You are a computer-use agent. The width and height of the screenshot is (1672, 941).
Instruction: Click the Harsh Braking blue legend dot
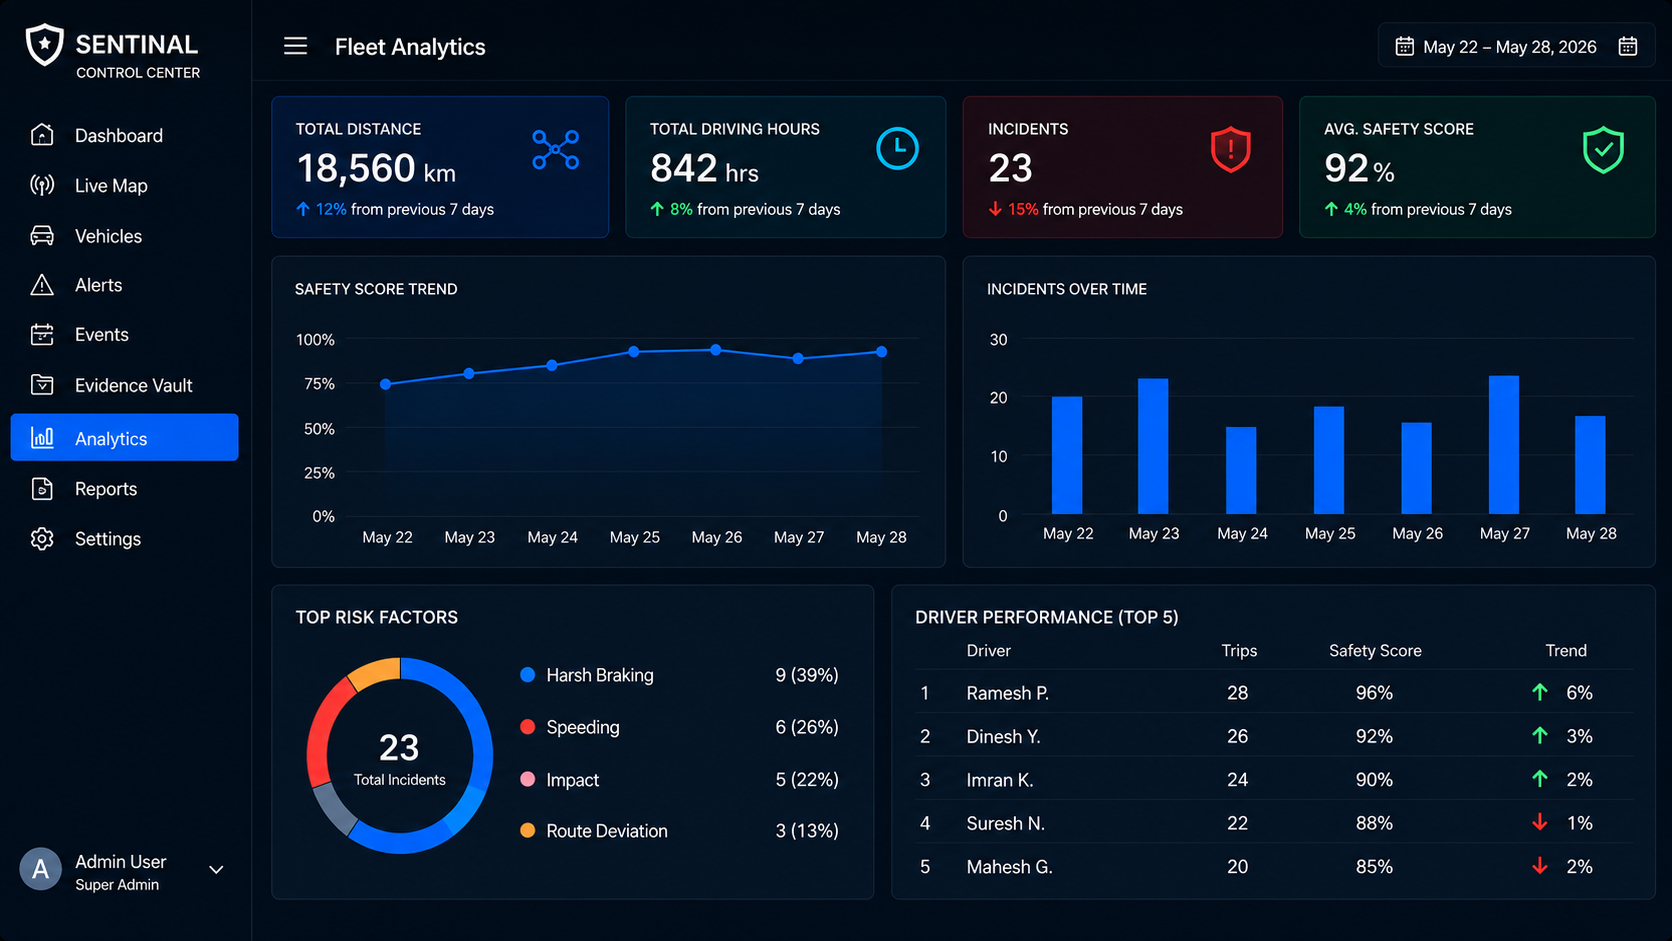click(528, 675)
